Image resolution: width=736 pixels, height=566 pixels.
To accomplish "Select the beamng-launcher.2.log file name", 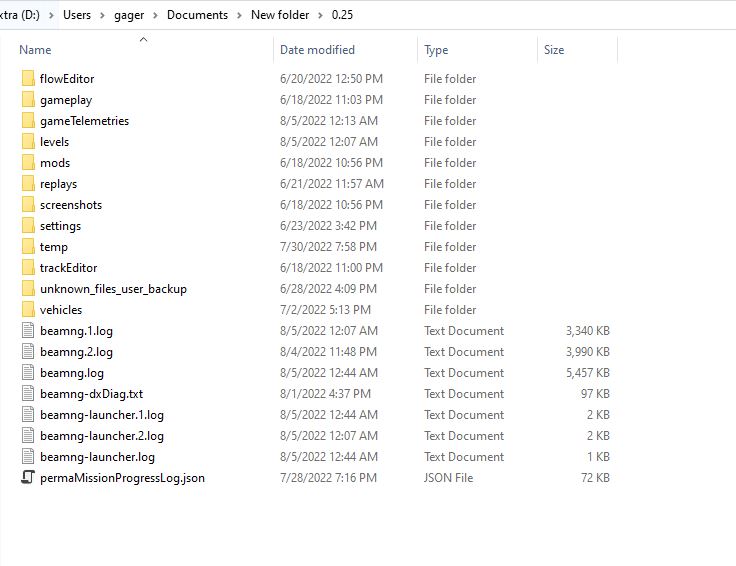I will click(x=102, y=436).
